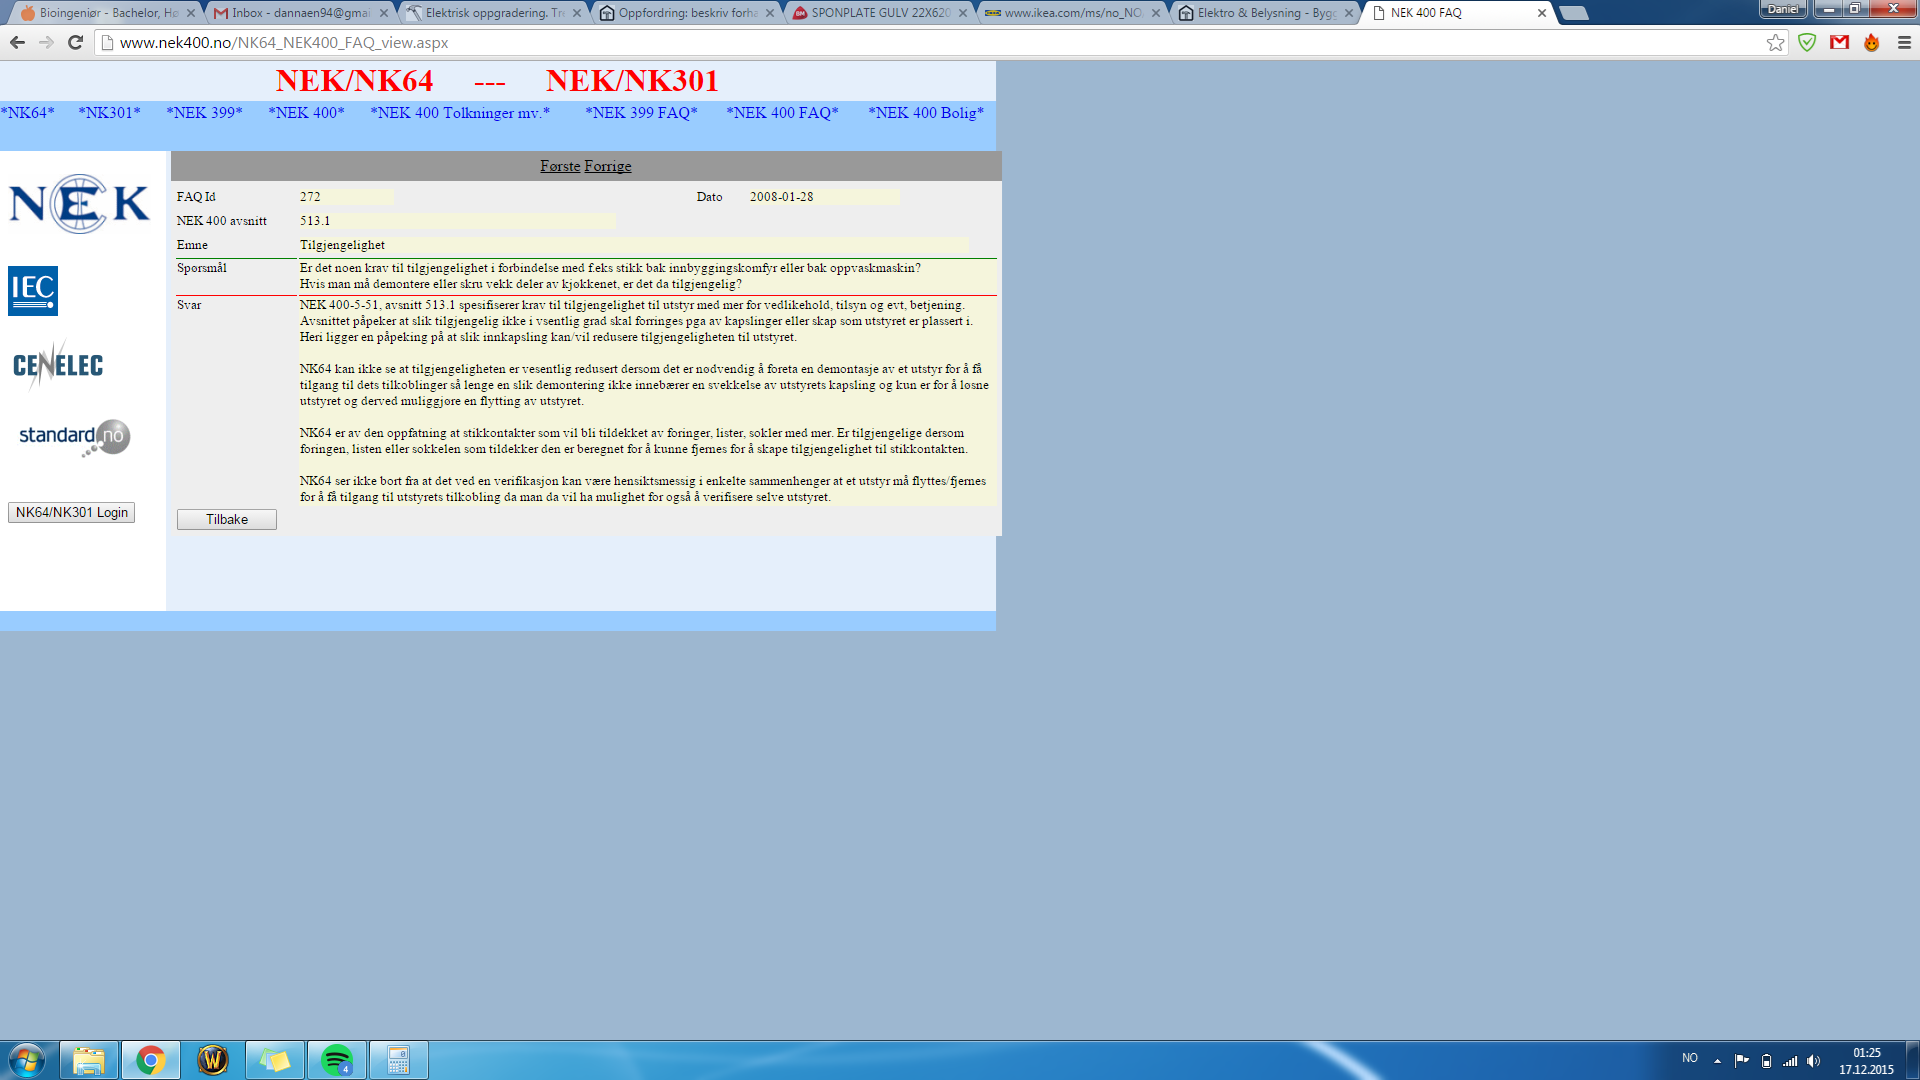Click the browser back arrow

17,42
